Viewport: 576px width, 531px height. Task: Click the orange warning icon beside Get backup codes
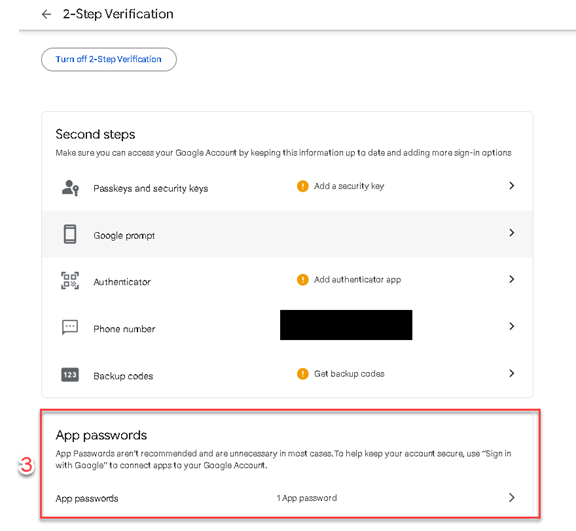303,374
